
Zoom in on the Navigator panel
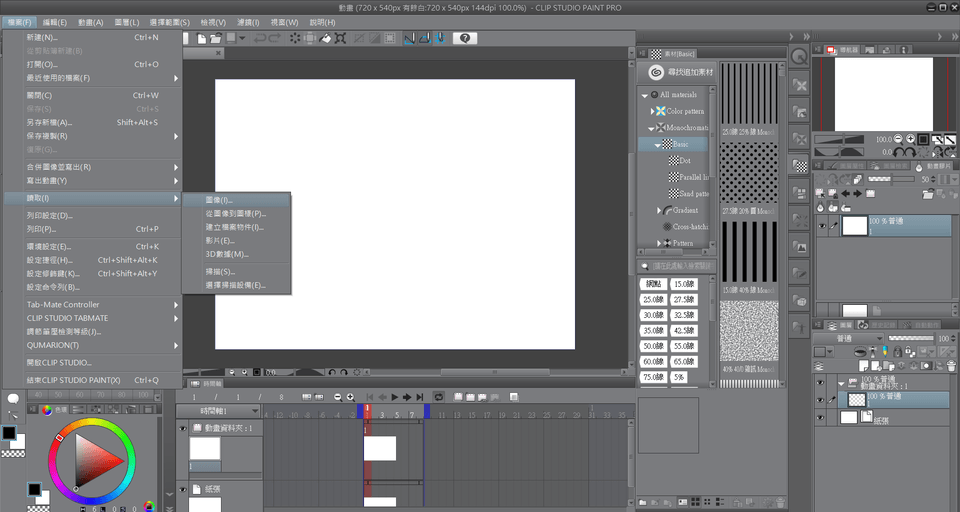coord(910,139)
